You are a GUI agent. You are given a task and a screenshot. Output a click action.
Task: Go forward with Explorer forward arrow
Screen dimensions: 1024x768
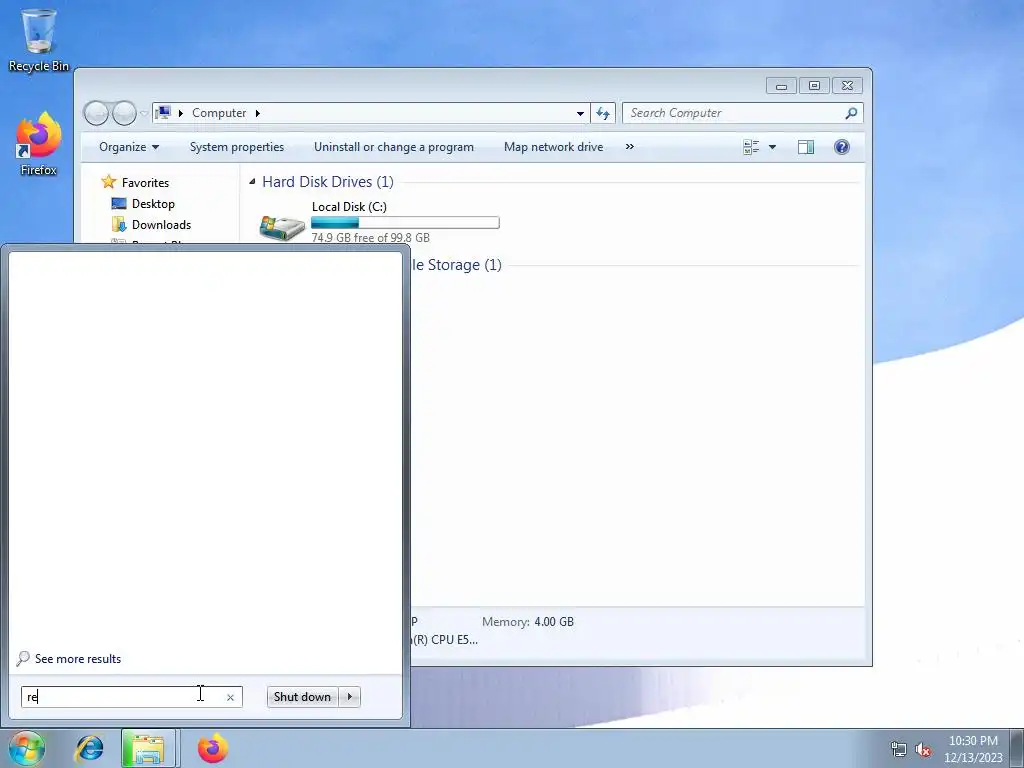(x=124, y=113)
